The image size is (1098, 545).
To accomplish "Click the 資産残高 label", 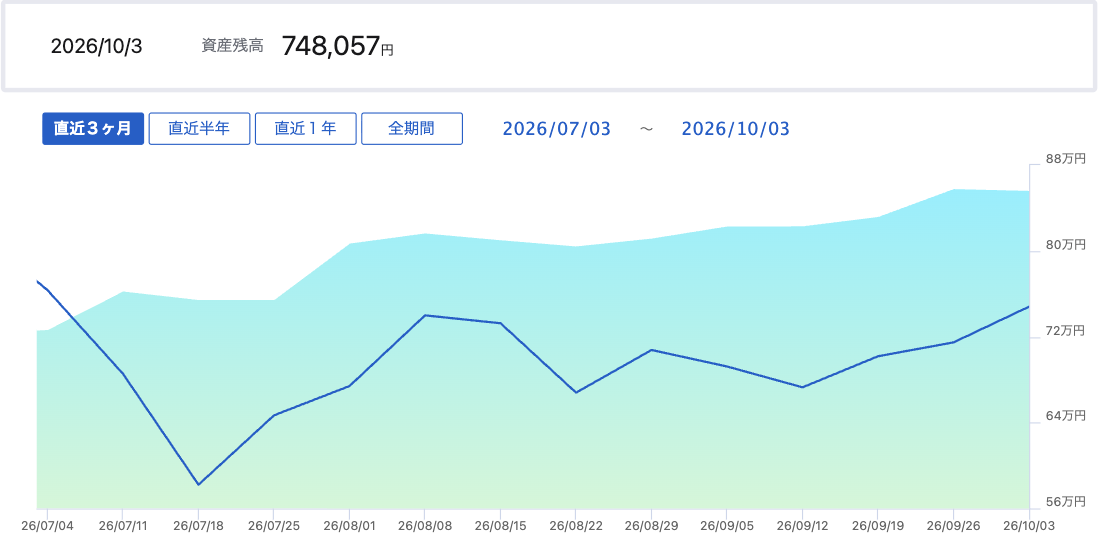I will (x=232, y=47).
